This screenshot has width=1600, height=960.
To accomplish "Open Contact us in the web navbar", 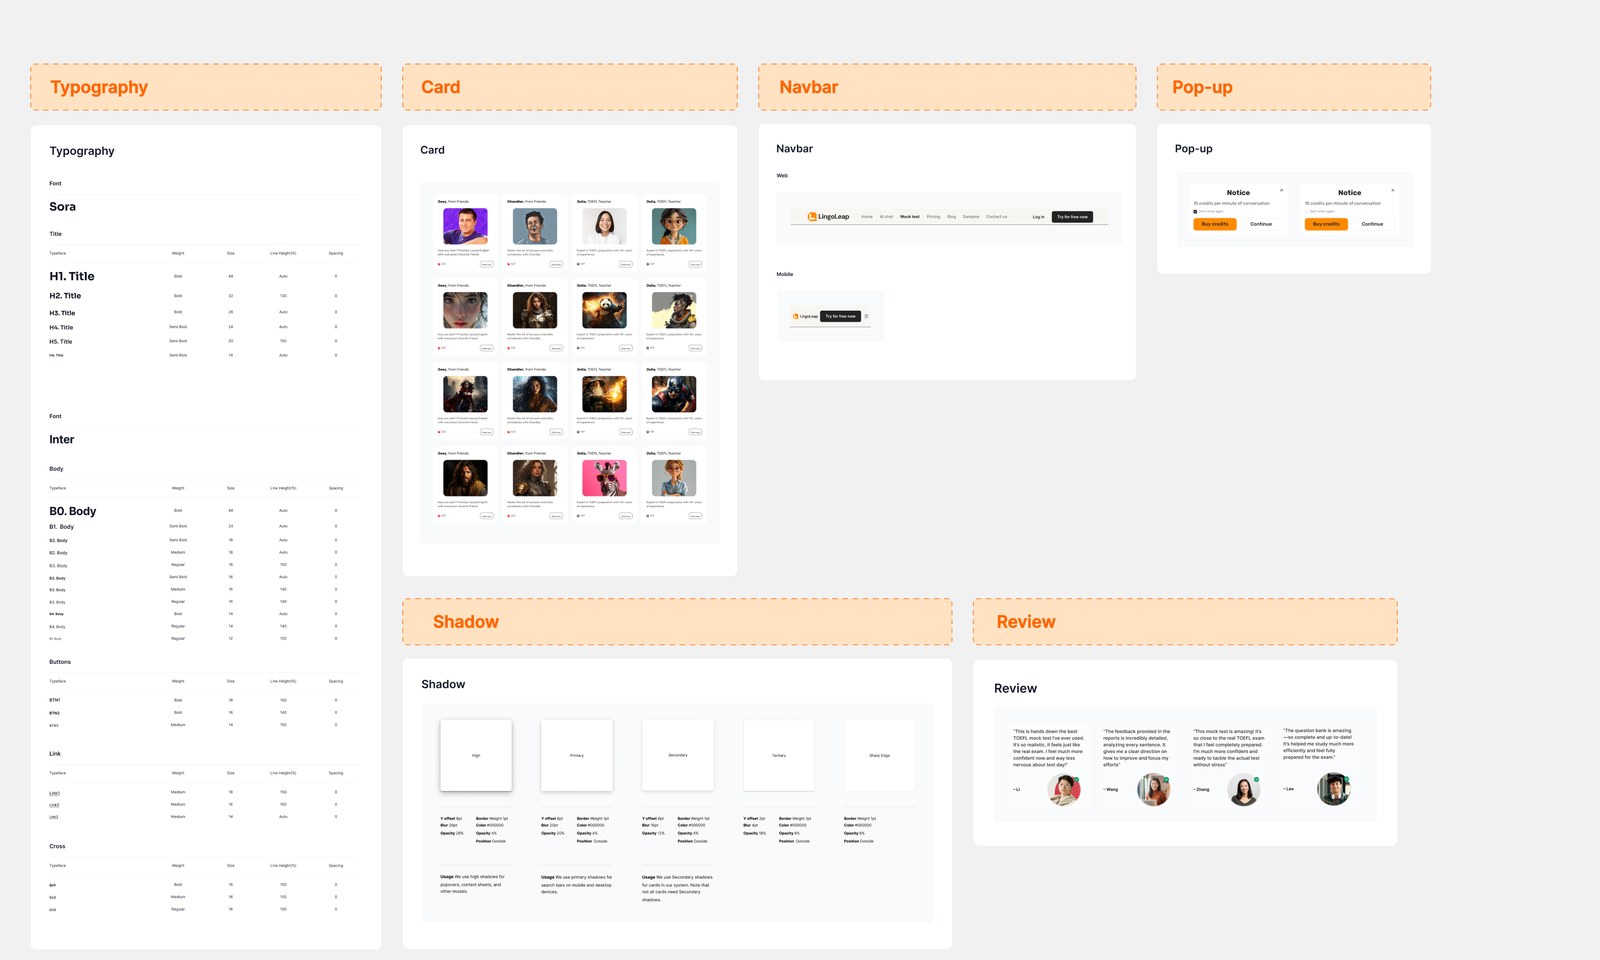I will click(x=996, y=216).
